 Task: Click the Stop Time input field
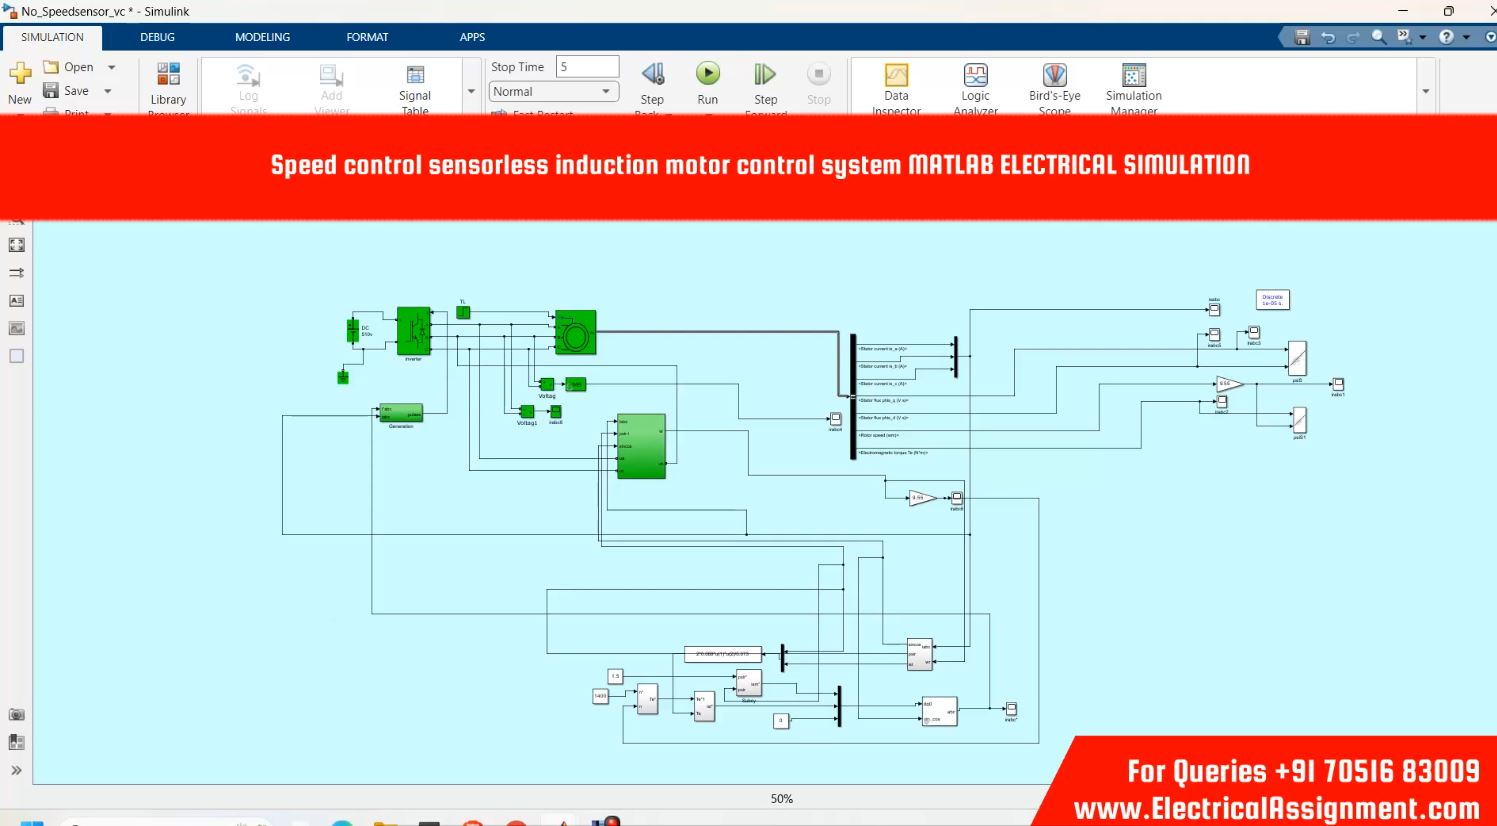tap(587, 67)
